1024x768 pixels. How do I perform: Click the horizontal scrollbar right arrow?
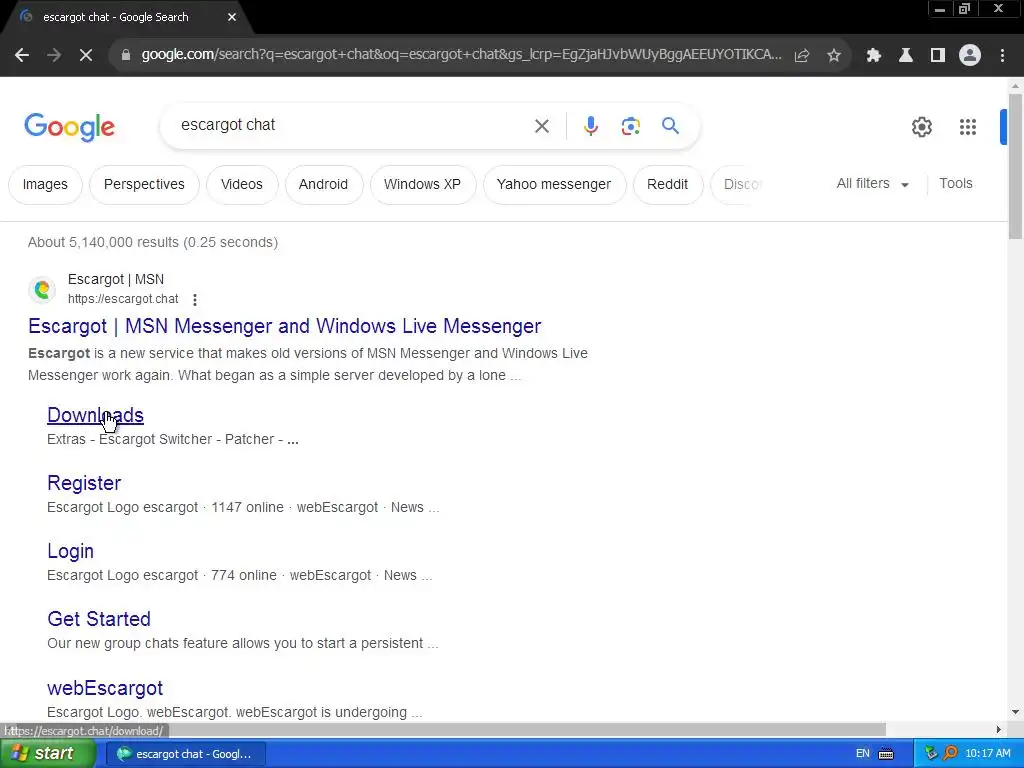[998, 729]
